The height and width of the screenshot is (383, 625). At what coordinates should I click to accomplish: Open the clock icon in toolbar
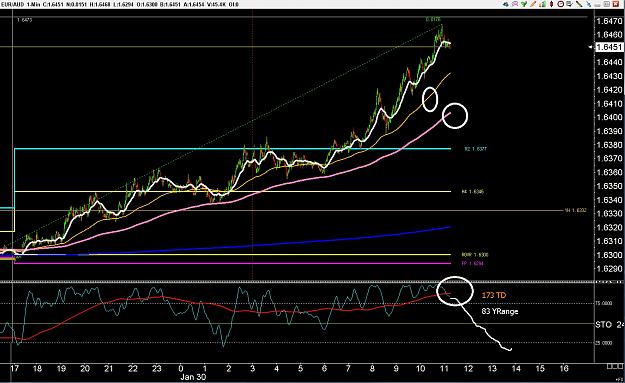point(560,4)
